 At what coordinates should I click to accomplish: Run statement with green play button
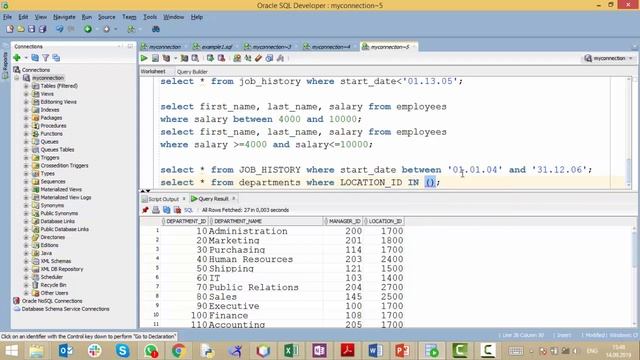click(144, 58)
